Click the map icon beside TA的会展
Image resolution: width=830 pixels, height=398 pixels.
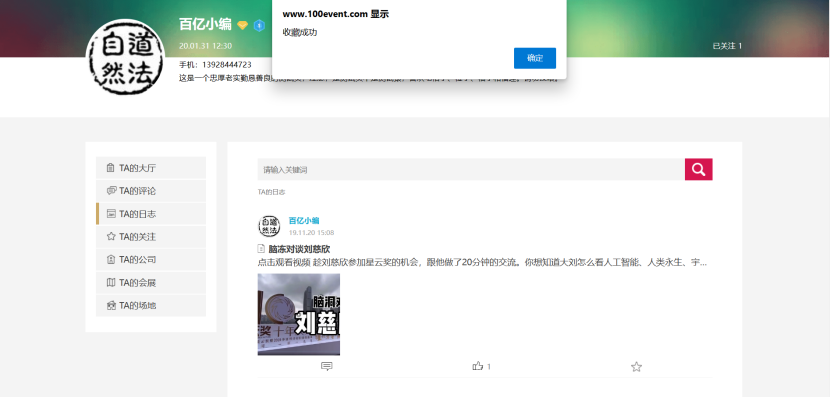(111, 283)
